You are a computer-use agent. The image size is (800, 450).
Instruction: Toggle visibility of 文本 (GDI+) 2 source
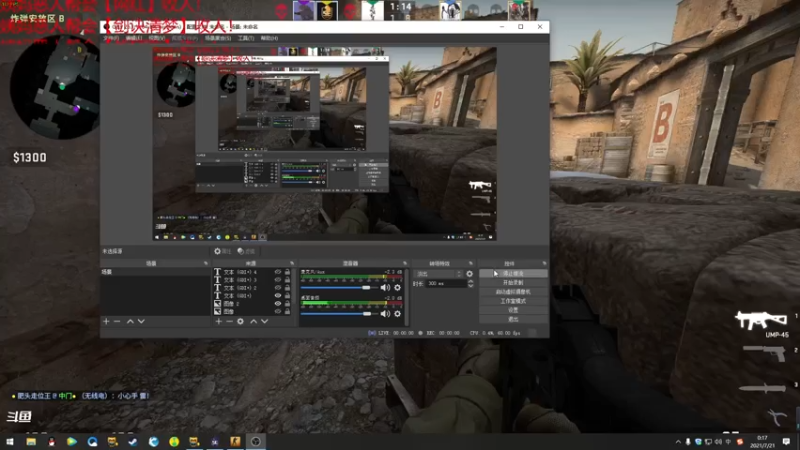coord(278,288)
